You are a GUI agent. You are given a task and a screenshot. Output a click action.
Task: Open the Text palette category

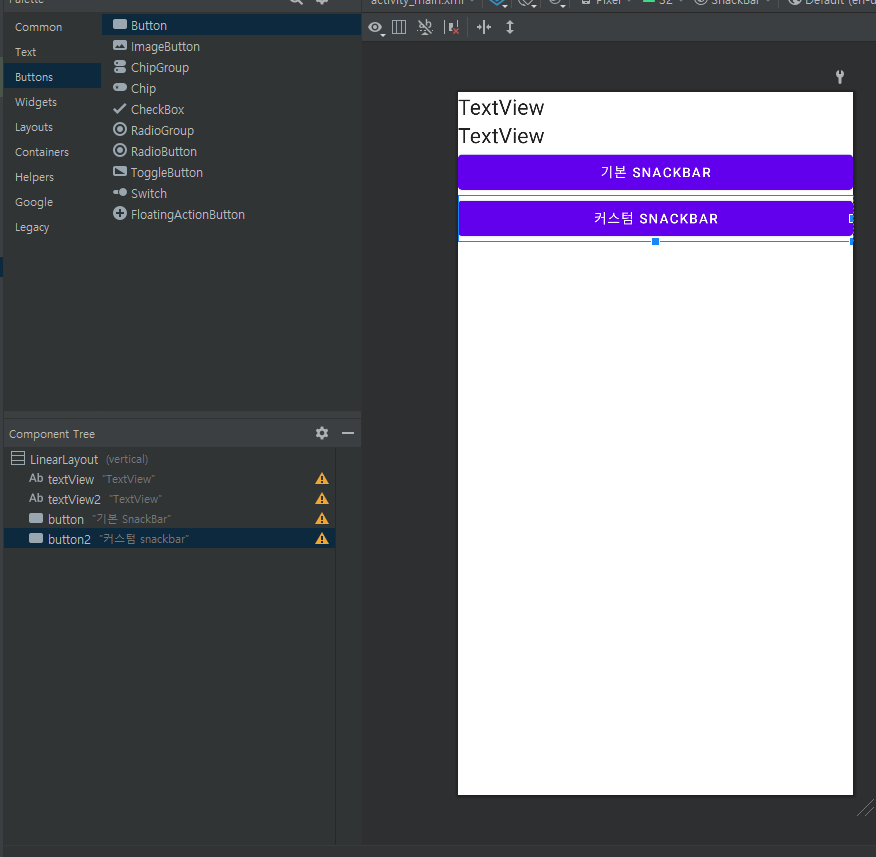53,52
